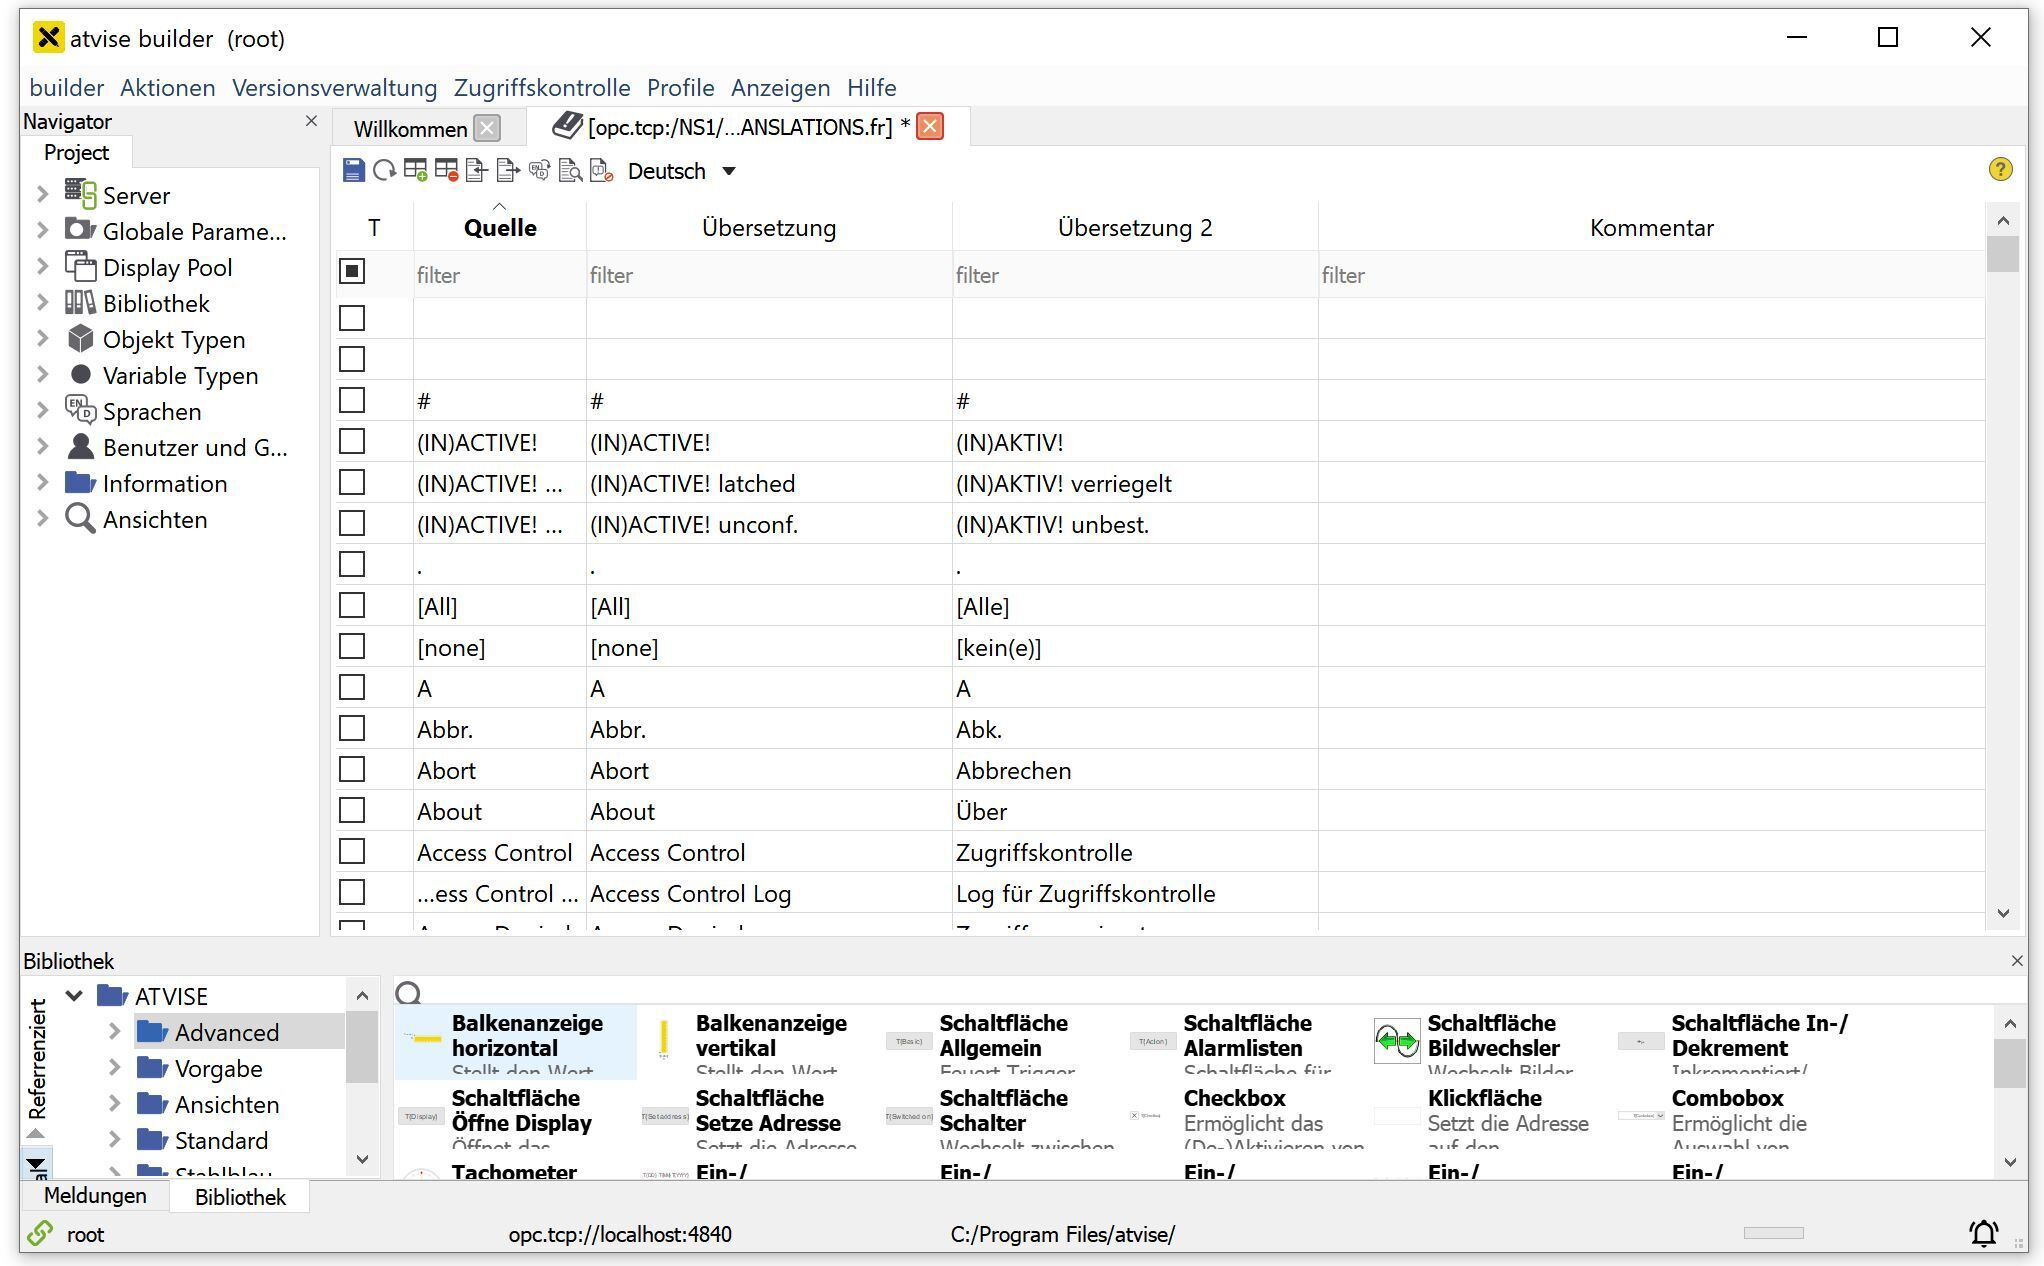The image size is (2044, 1266).
Task: Click the translation table vertical scrollbar thumb
Action: pyautogui.click(x=2003, y=253)
